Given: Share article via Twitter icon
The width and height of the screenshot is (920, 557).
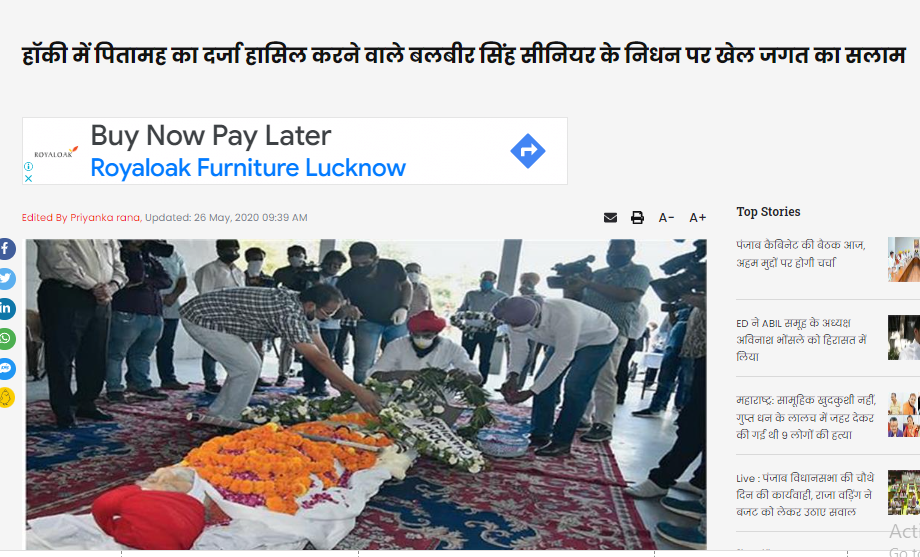Looking at the screenshot, I should 6,279.
